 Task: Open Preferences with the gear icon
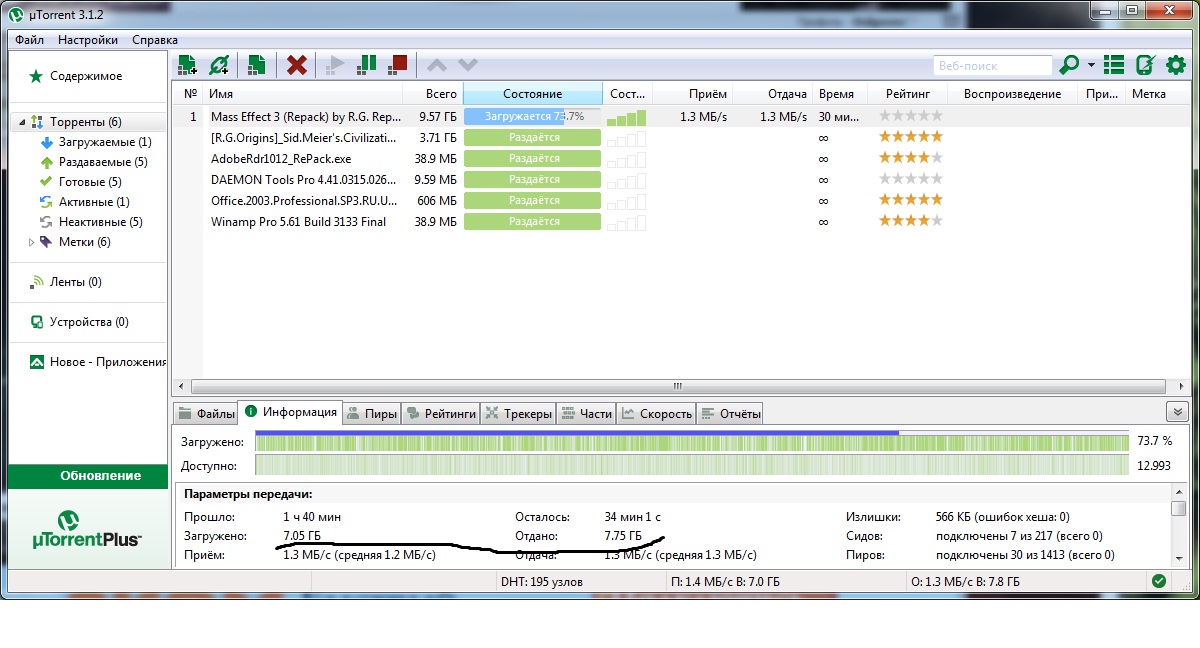(1176, 65)
